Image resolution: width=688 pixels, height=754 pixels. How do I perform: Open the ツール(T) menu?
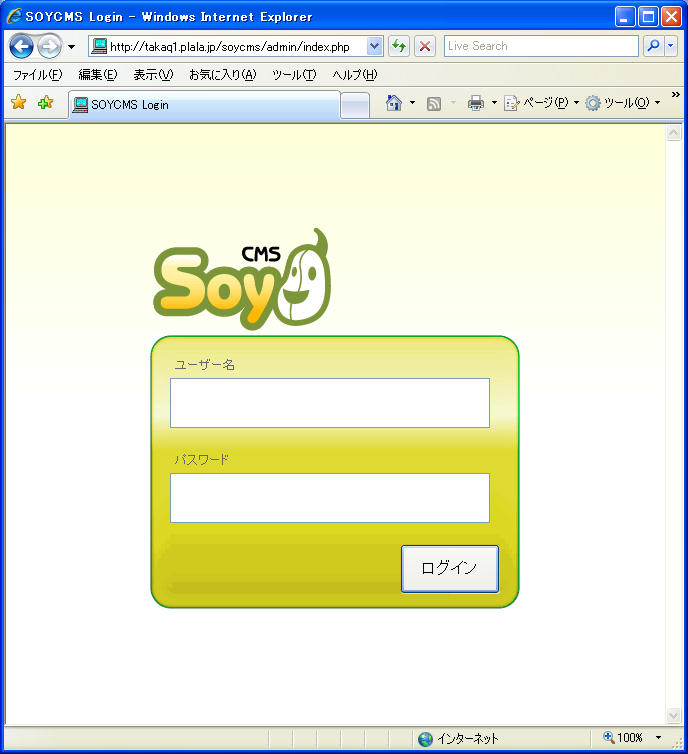(294, 75)
